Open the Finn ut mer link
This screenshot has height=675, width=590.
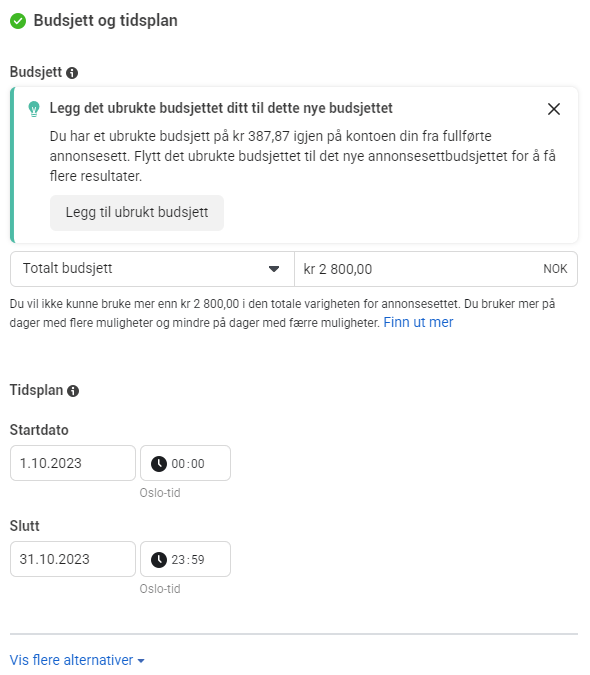pos(418,322)
